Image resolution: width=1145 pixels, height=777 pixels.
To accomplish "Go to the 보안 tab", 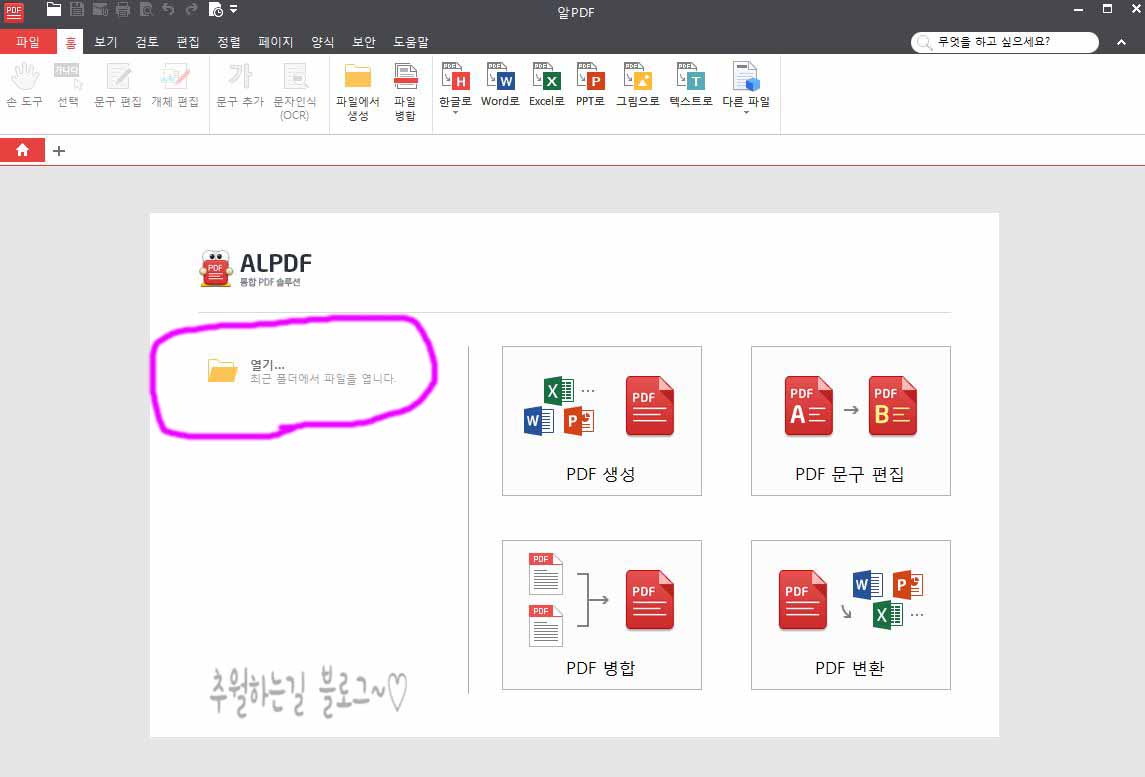I will 364,42.
